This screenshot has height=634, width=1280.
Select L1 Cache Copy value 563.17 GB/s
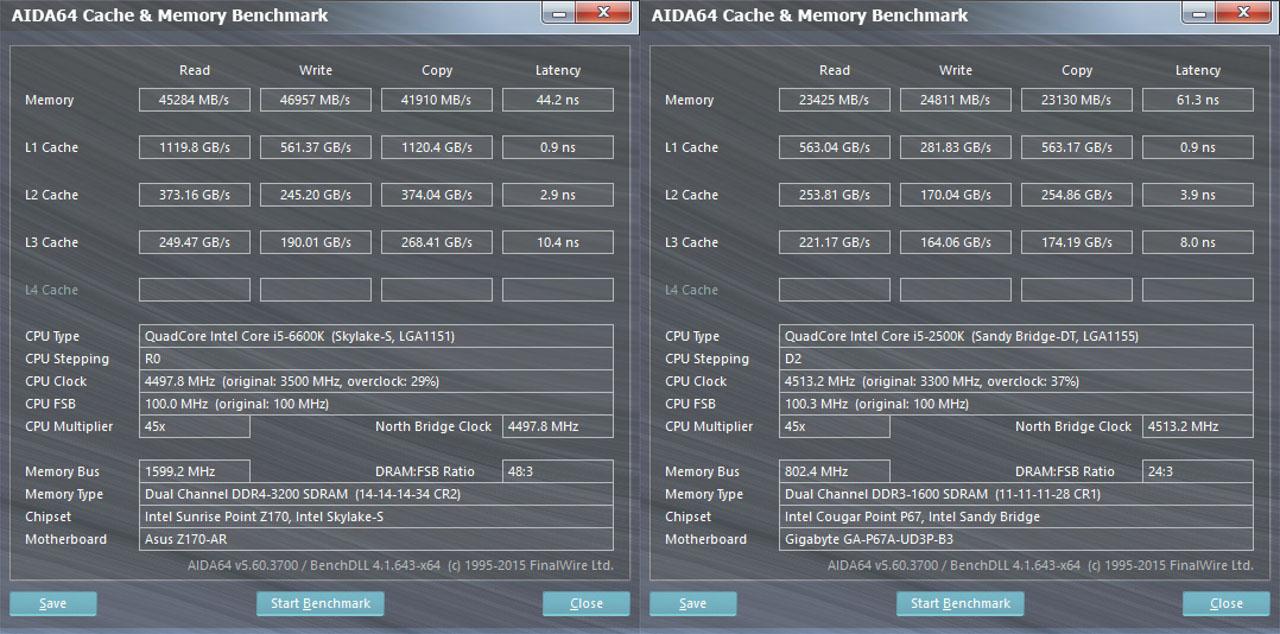click(1076, 147)
